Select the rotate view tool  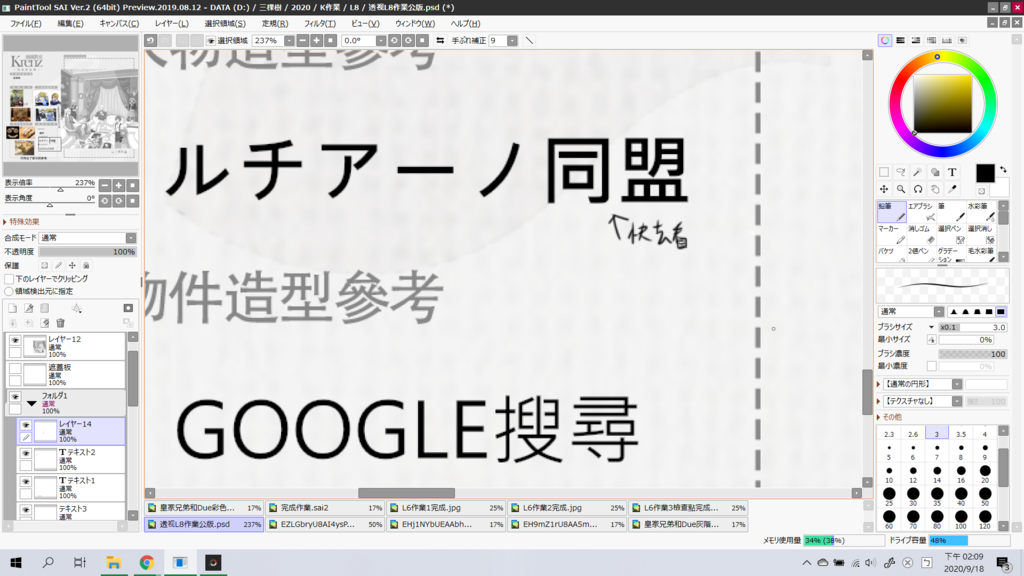(918, 189)
